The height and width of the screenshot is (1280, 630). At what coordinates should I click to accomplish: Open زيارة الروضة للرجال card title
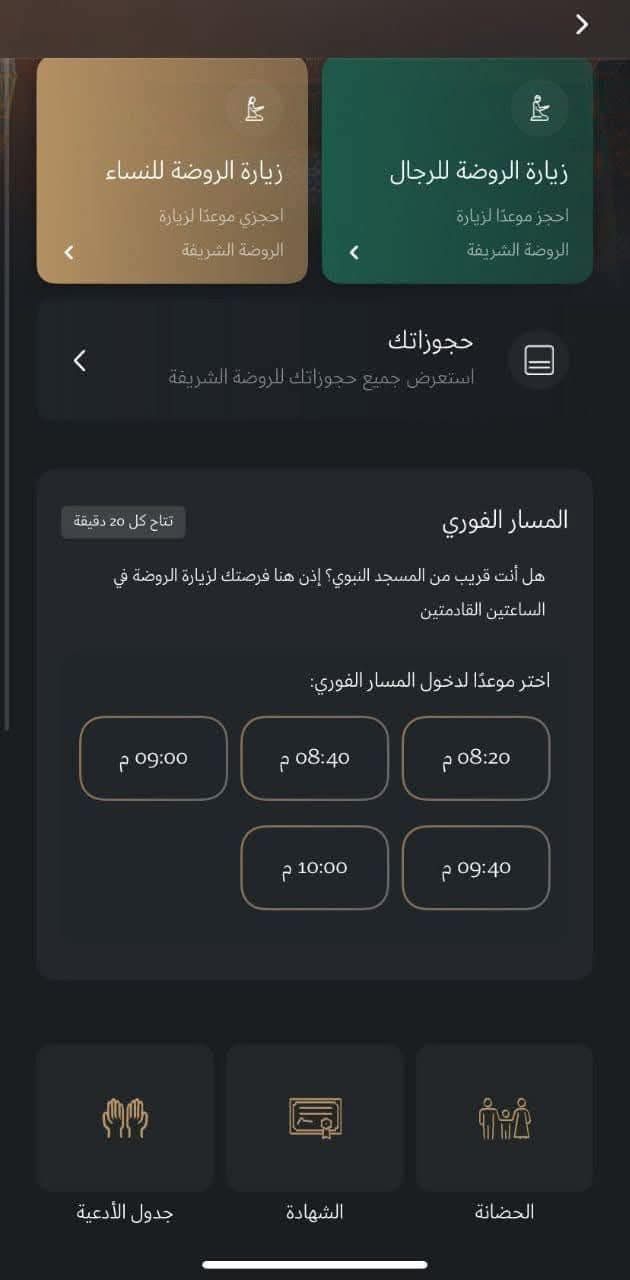(x=479, y=172)
